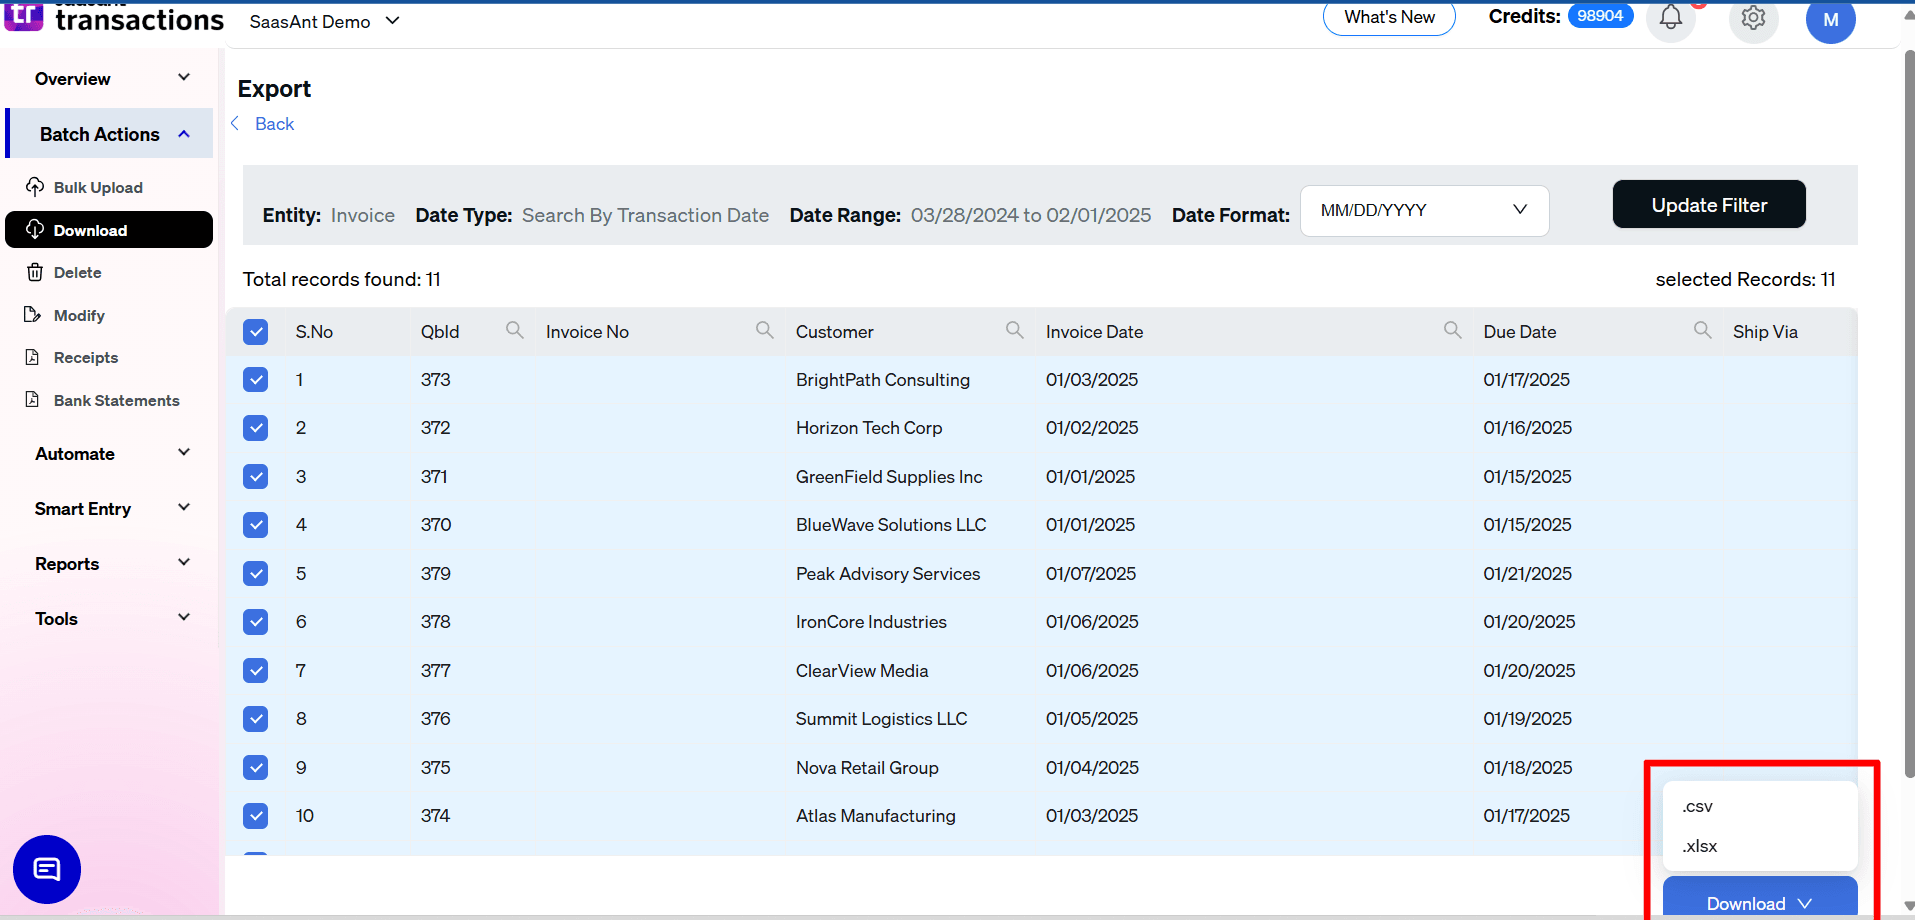Uncheck the BrightPath Consulting row
This screenshot has height=920, width=1915.
pos(255,379)
